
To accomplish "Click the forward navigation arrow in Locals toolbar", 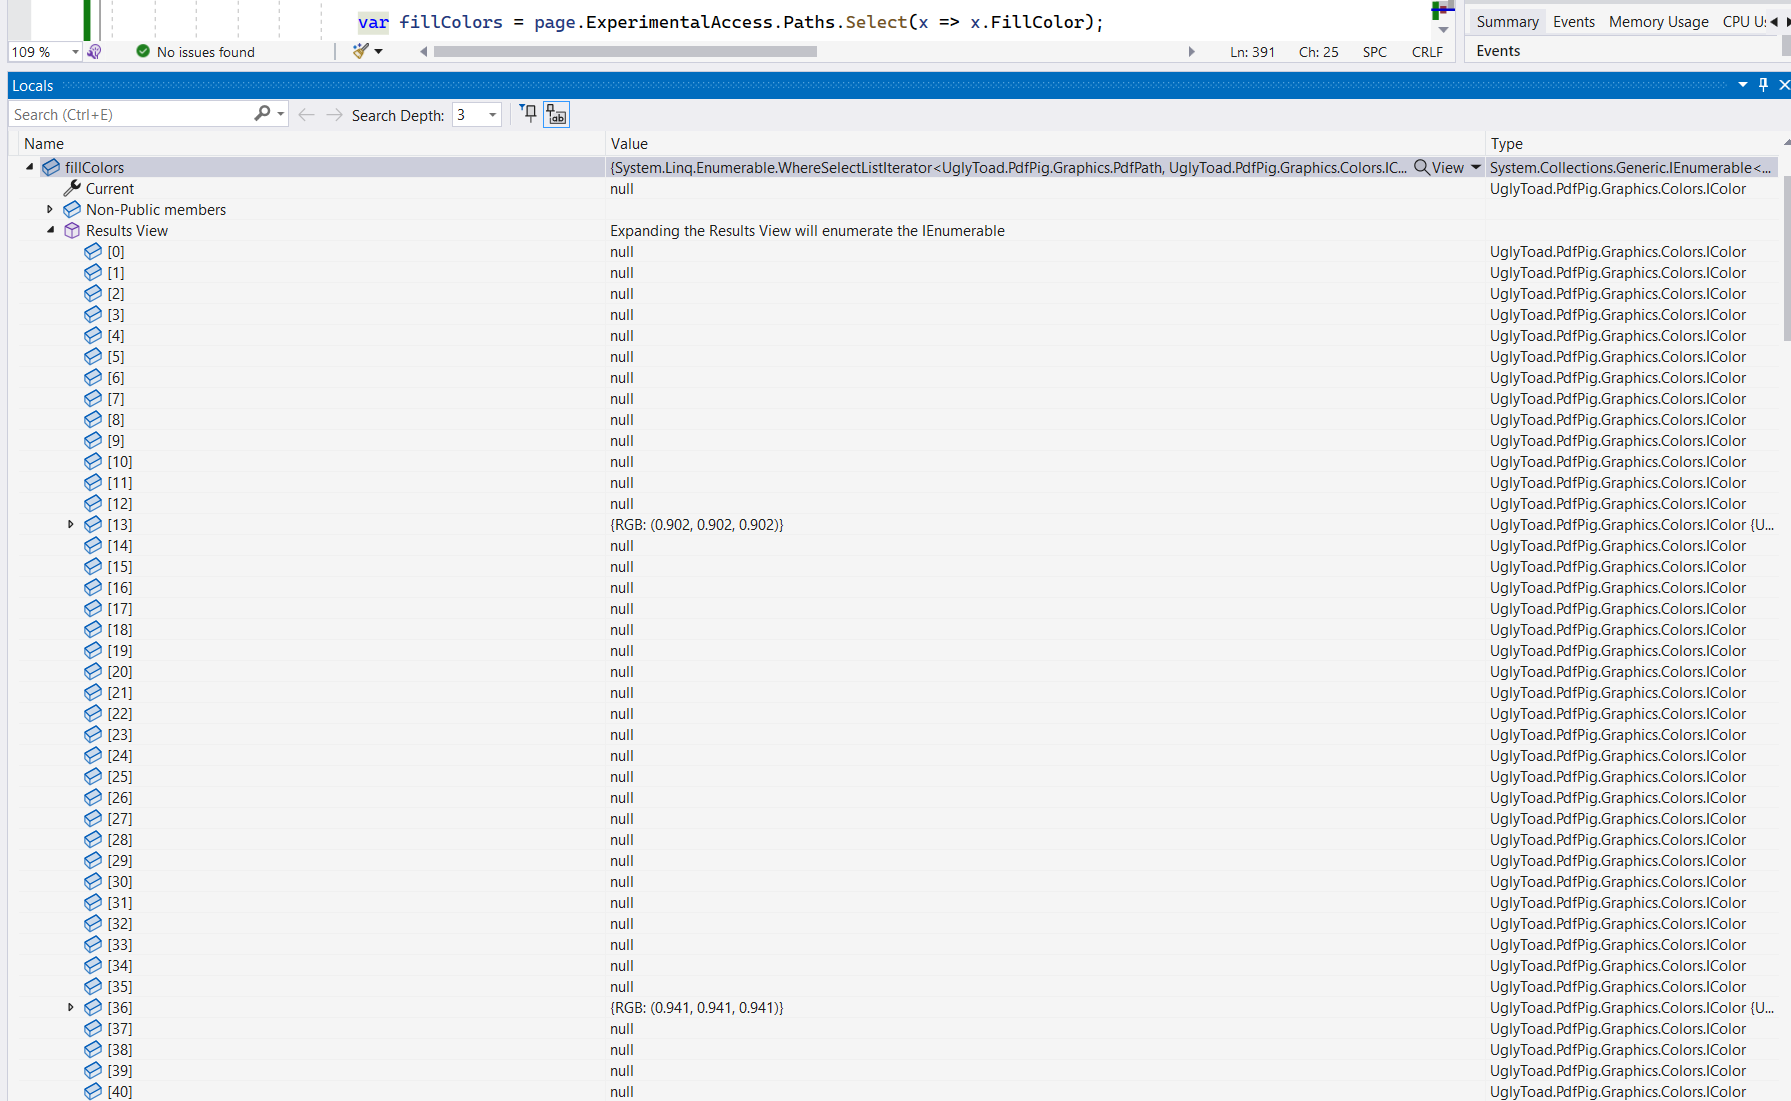I will point(334,114).
